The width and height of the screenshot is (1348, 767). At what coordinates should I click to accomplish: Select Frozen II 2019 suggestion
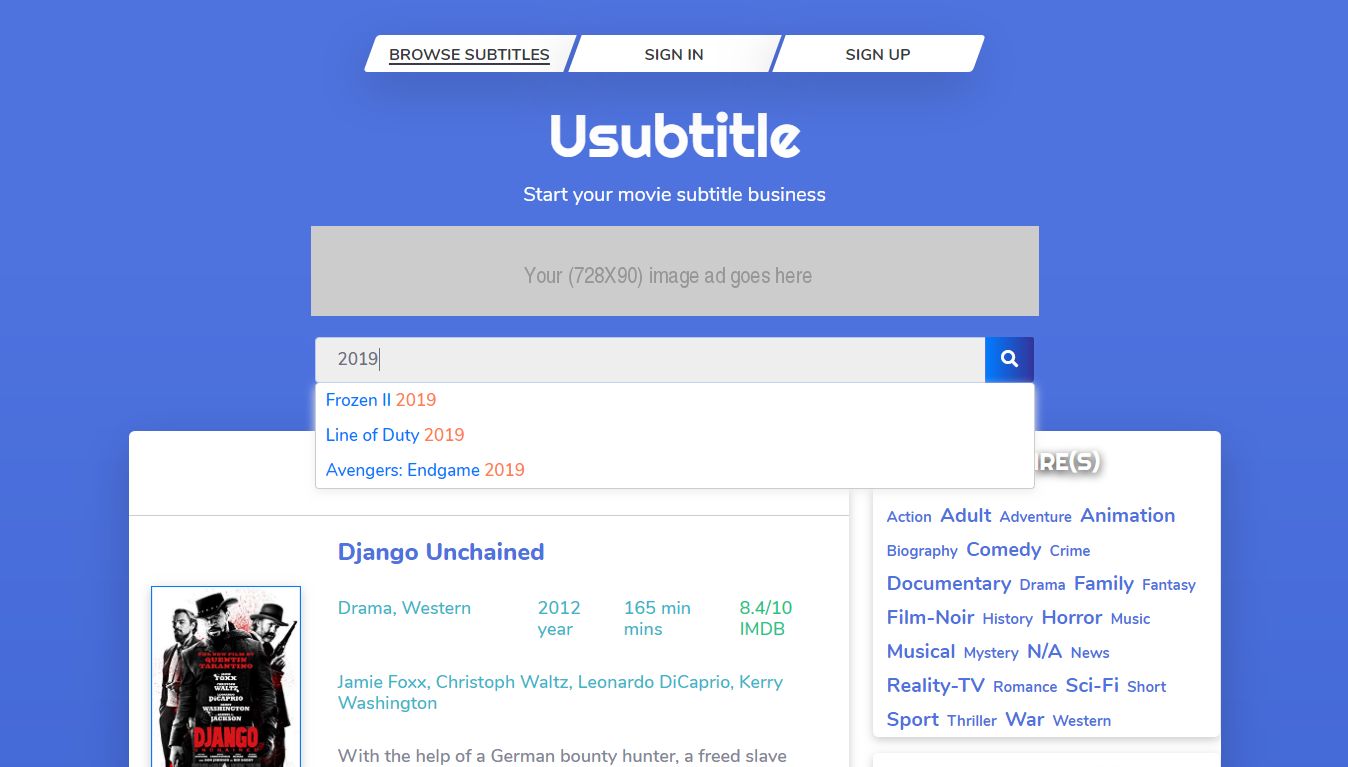[x=381, y=400]
